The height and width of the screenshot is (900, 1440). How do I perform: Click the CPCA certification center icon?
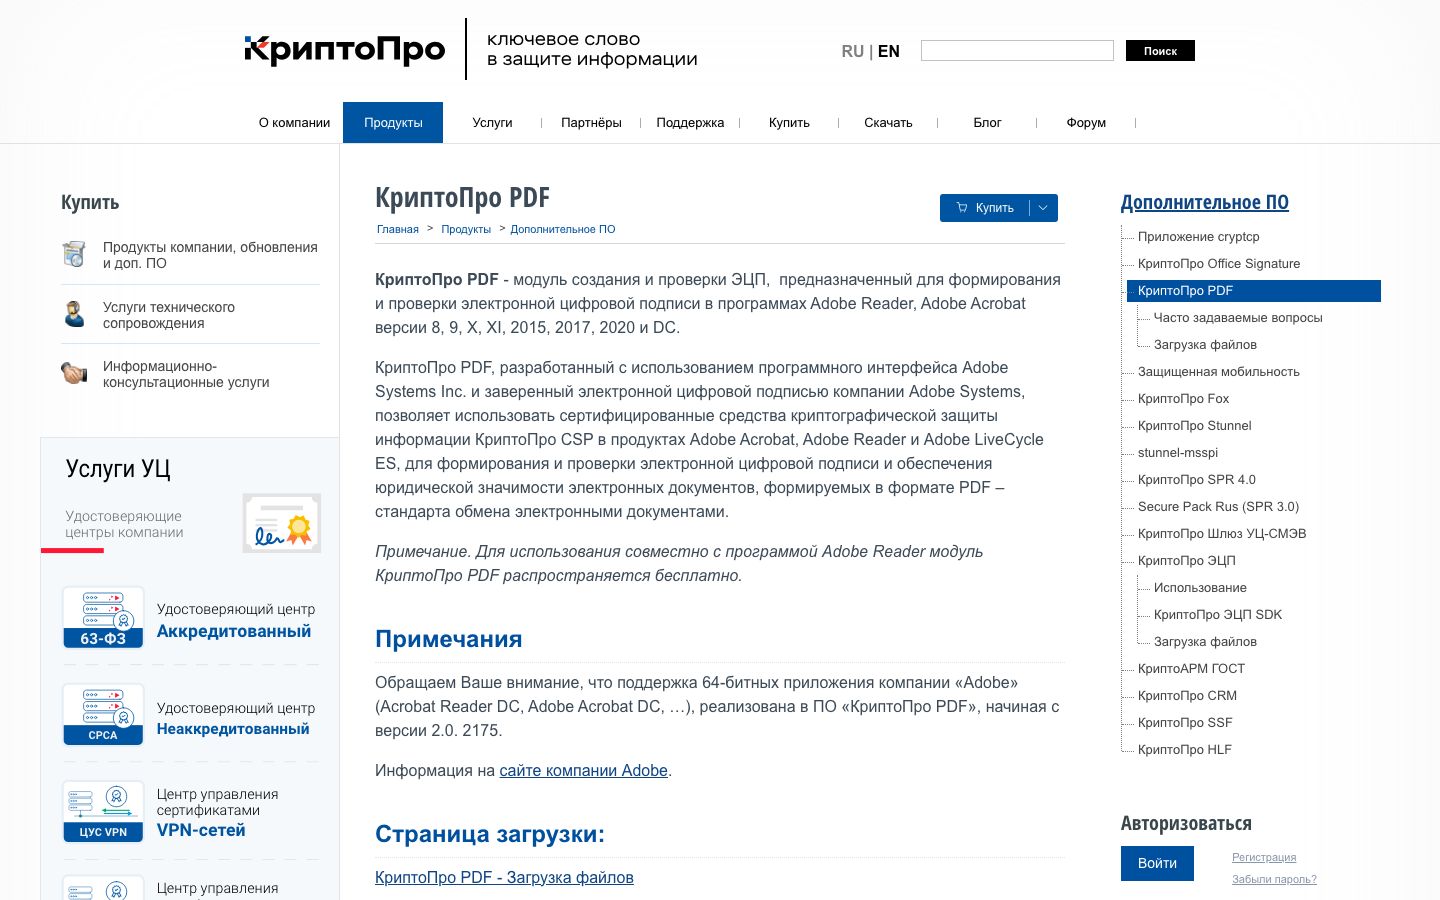point(103,715)
